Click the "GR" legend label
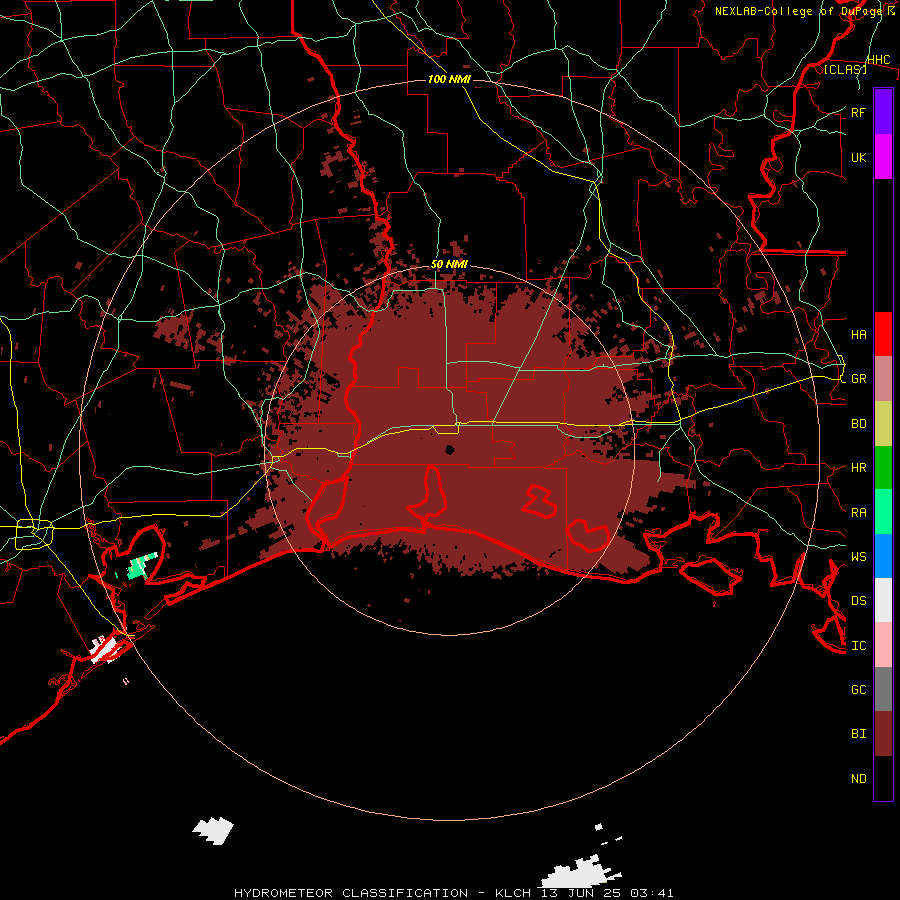Image resolution: width=900 pixels, height=900 pixels. tap(858, 379)
